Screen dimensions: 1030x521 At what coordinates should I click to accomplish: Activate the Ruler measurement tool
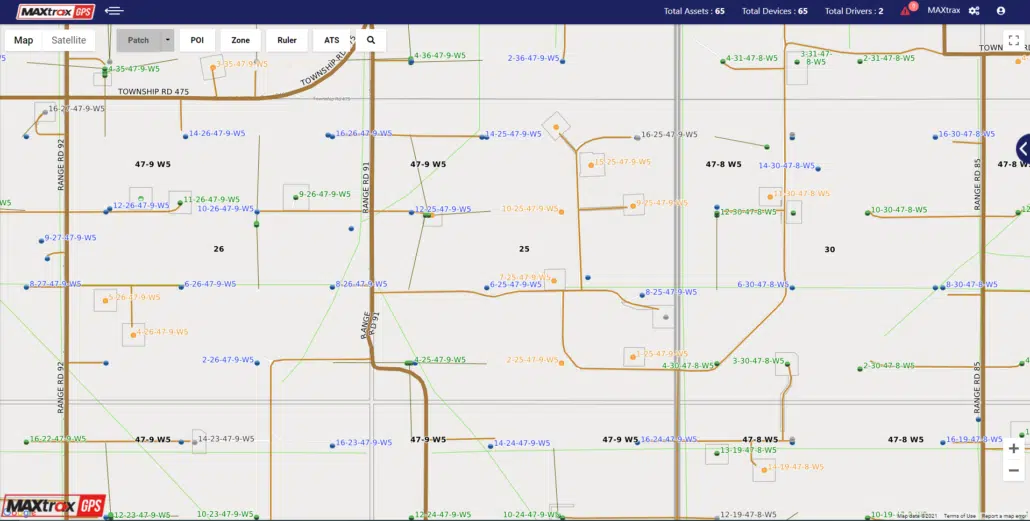click(287, 40)
